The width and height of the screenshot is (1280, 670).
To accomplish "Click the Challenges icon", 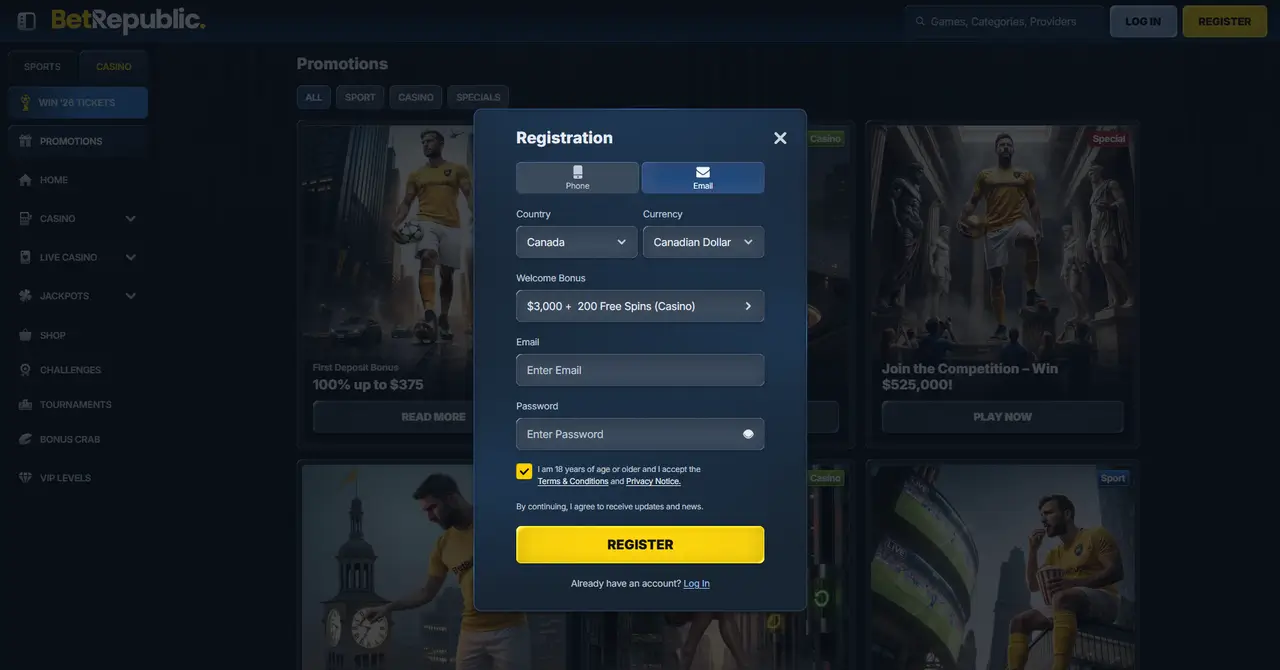I will [25, 370].
